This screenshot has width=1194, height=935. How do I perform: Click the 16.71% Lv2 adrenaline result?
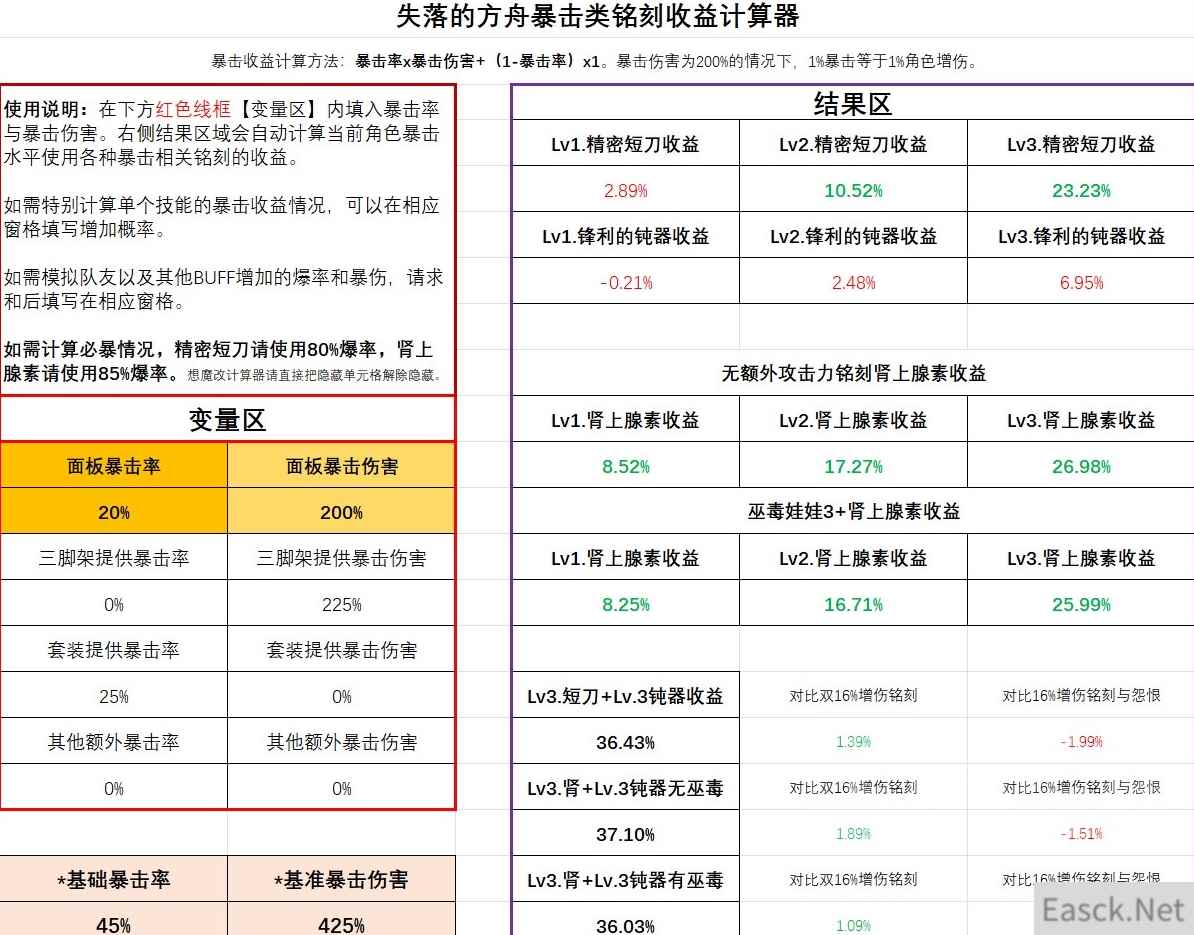point(853,604)
